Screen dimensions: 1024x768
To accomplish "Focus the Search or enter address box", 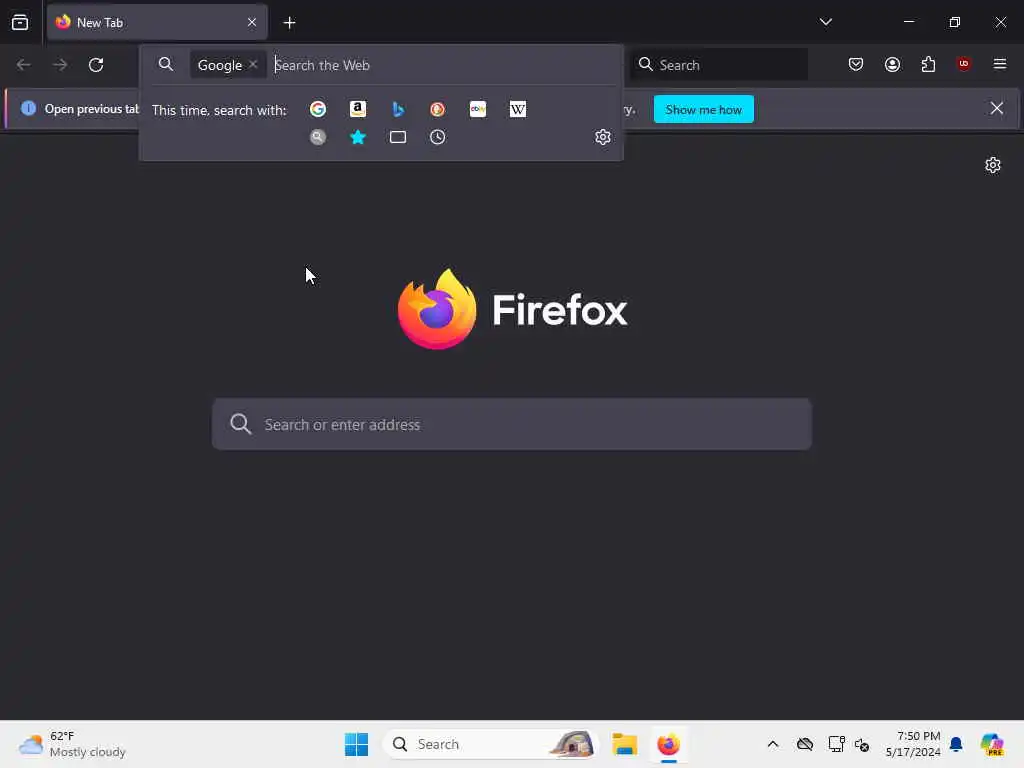I will tap(512, 424).
